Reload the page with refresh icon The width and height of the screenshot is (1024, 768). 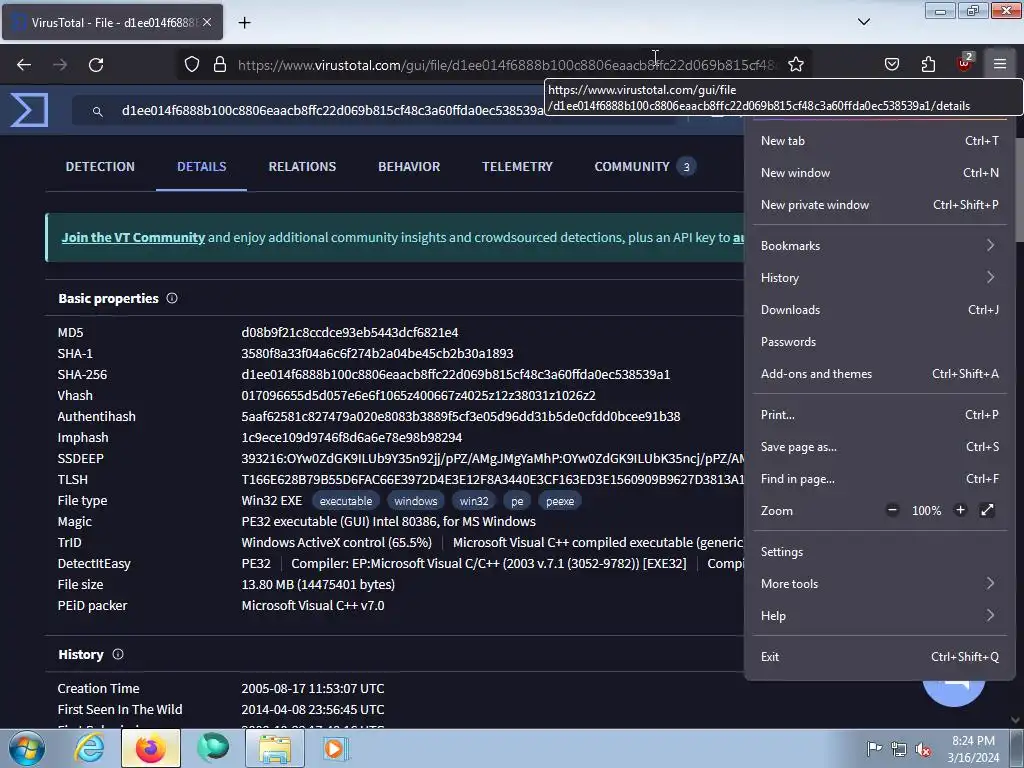(x=96, y=65)
